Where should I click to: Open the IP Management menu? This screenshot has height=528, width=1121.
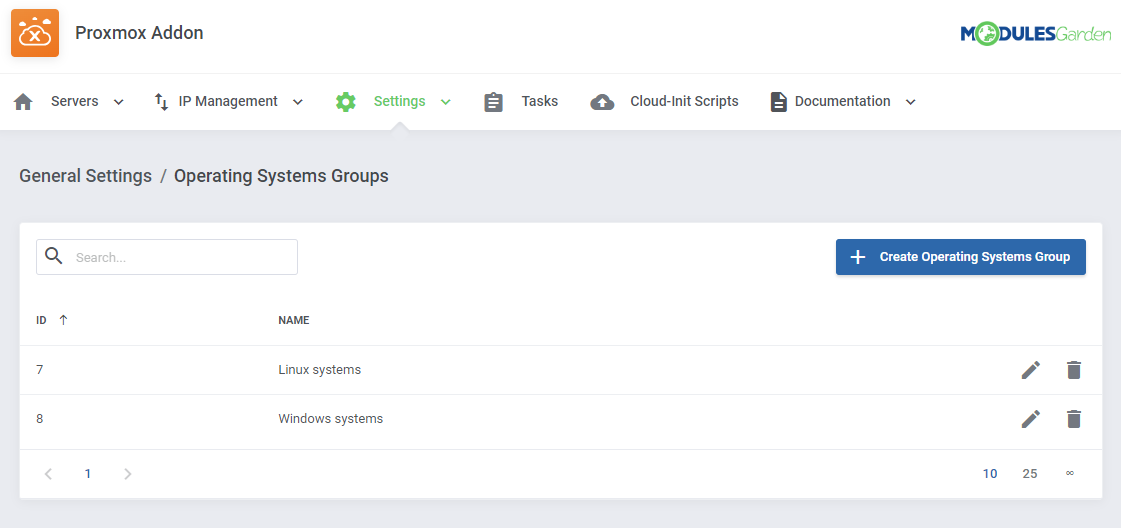point(229,101)
